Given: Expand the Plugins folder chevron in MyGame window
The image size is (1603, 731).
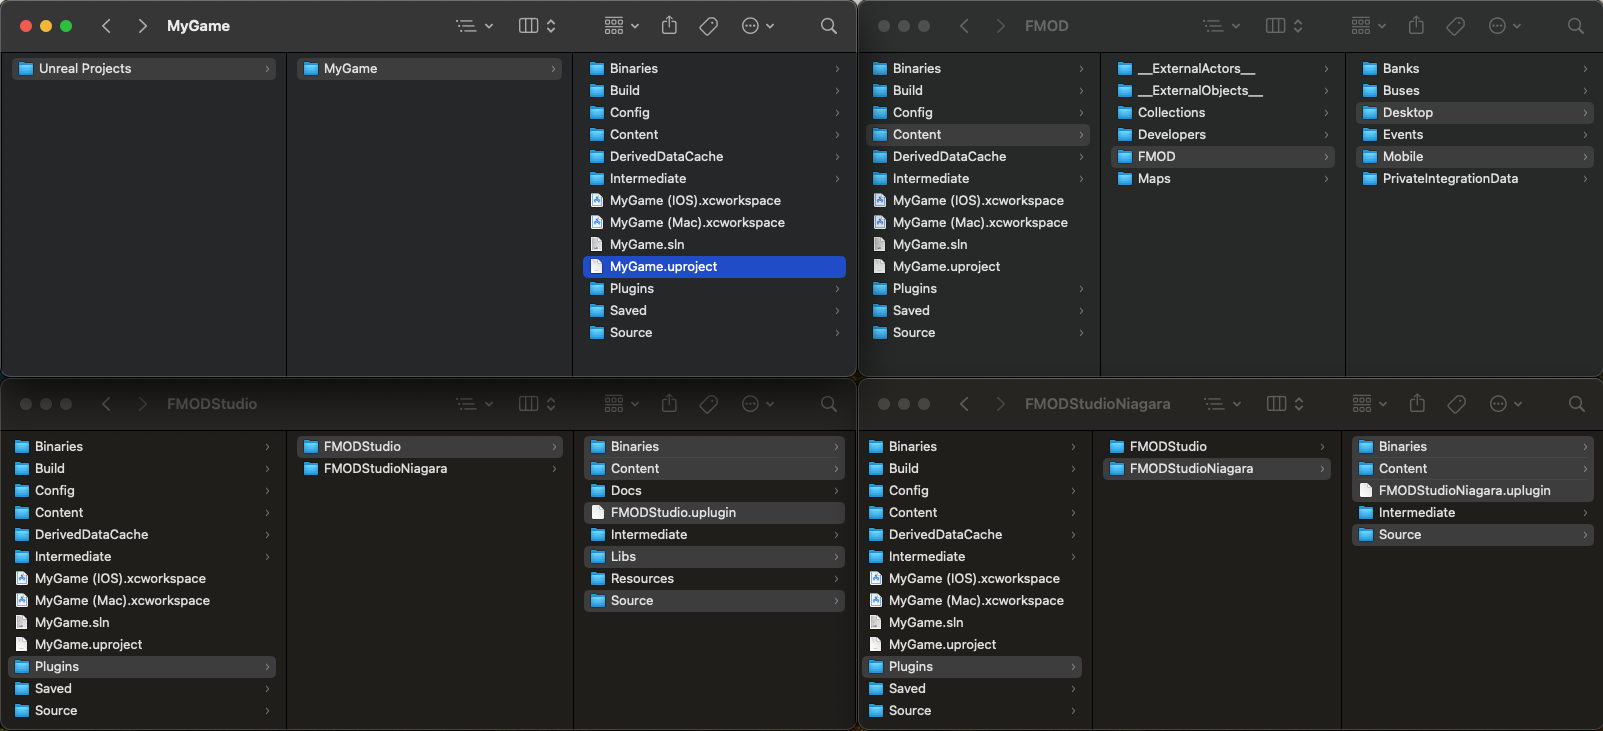Looking at the screenshot, I should pyautogui.click(x=837, y=289).
